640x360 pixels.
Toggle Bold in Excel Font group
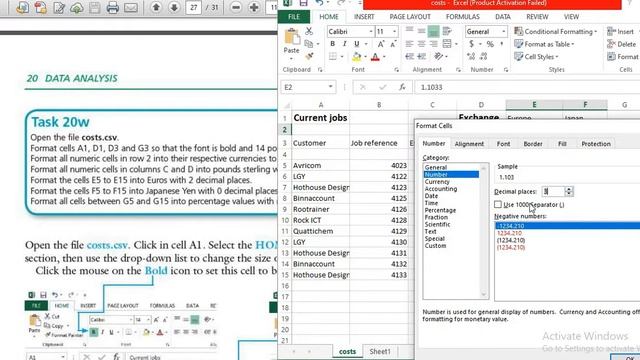(x=332, y=44)
